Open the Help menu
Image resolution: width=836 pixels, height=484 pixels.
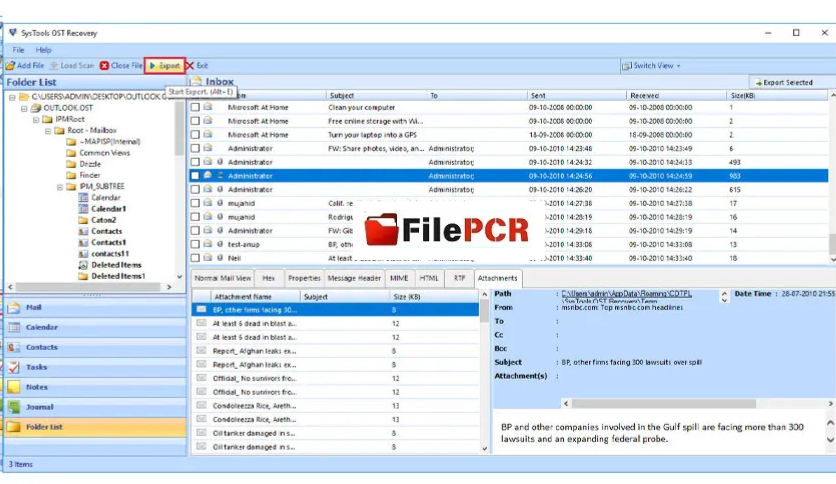[x=44, y=50]
